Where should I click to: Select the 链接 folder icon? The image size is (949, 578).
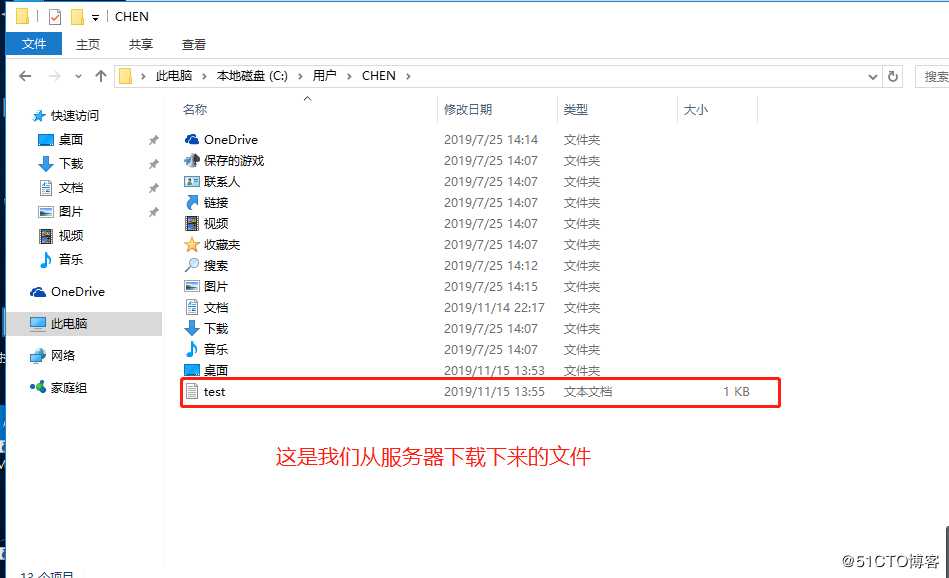pos(192,203)
